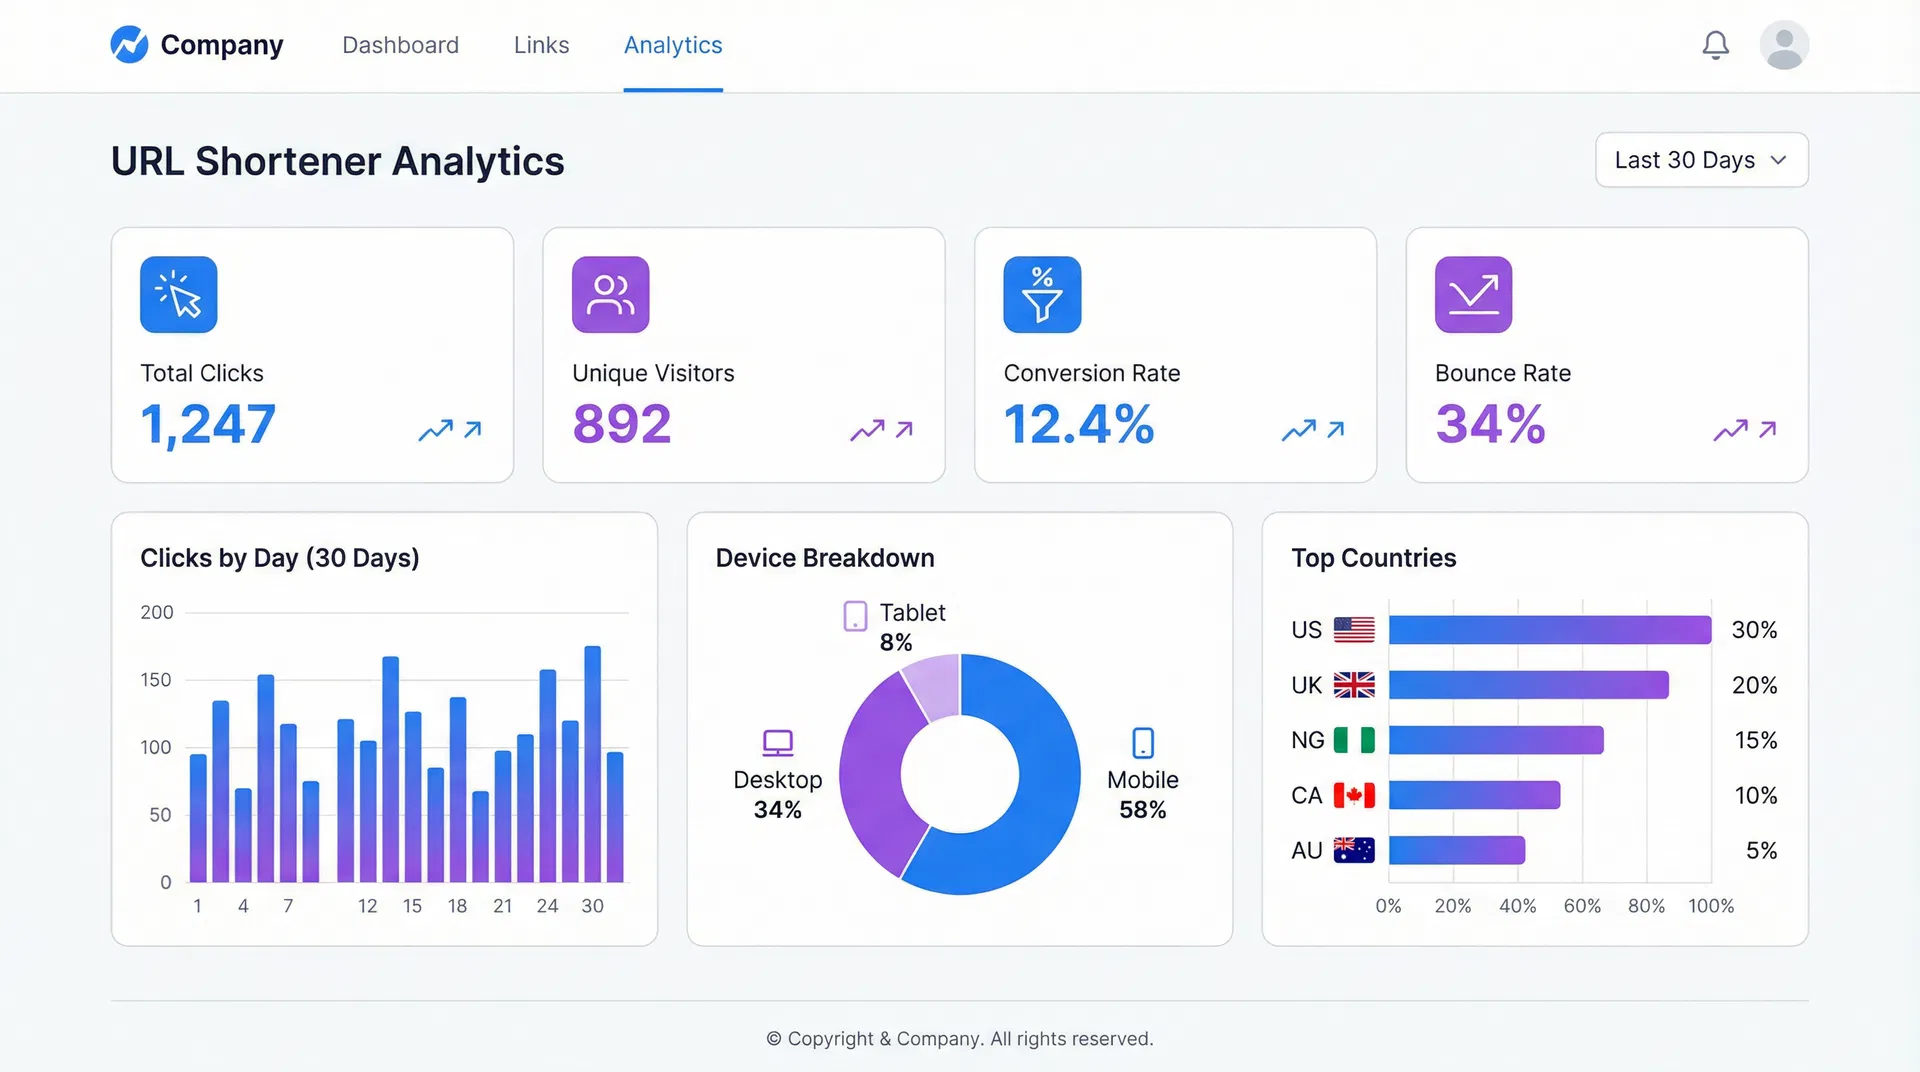Open the Last 30 Days dropdown
This screenshot has width=1920, height=1072.
[1700, 160]
